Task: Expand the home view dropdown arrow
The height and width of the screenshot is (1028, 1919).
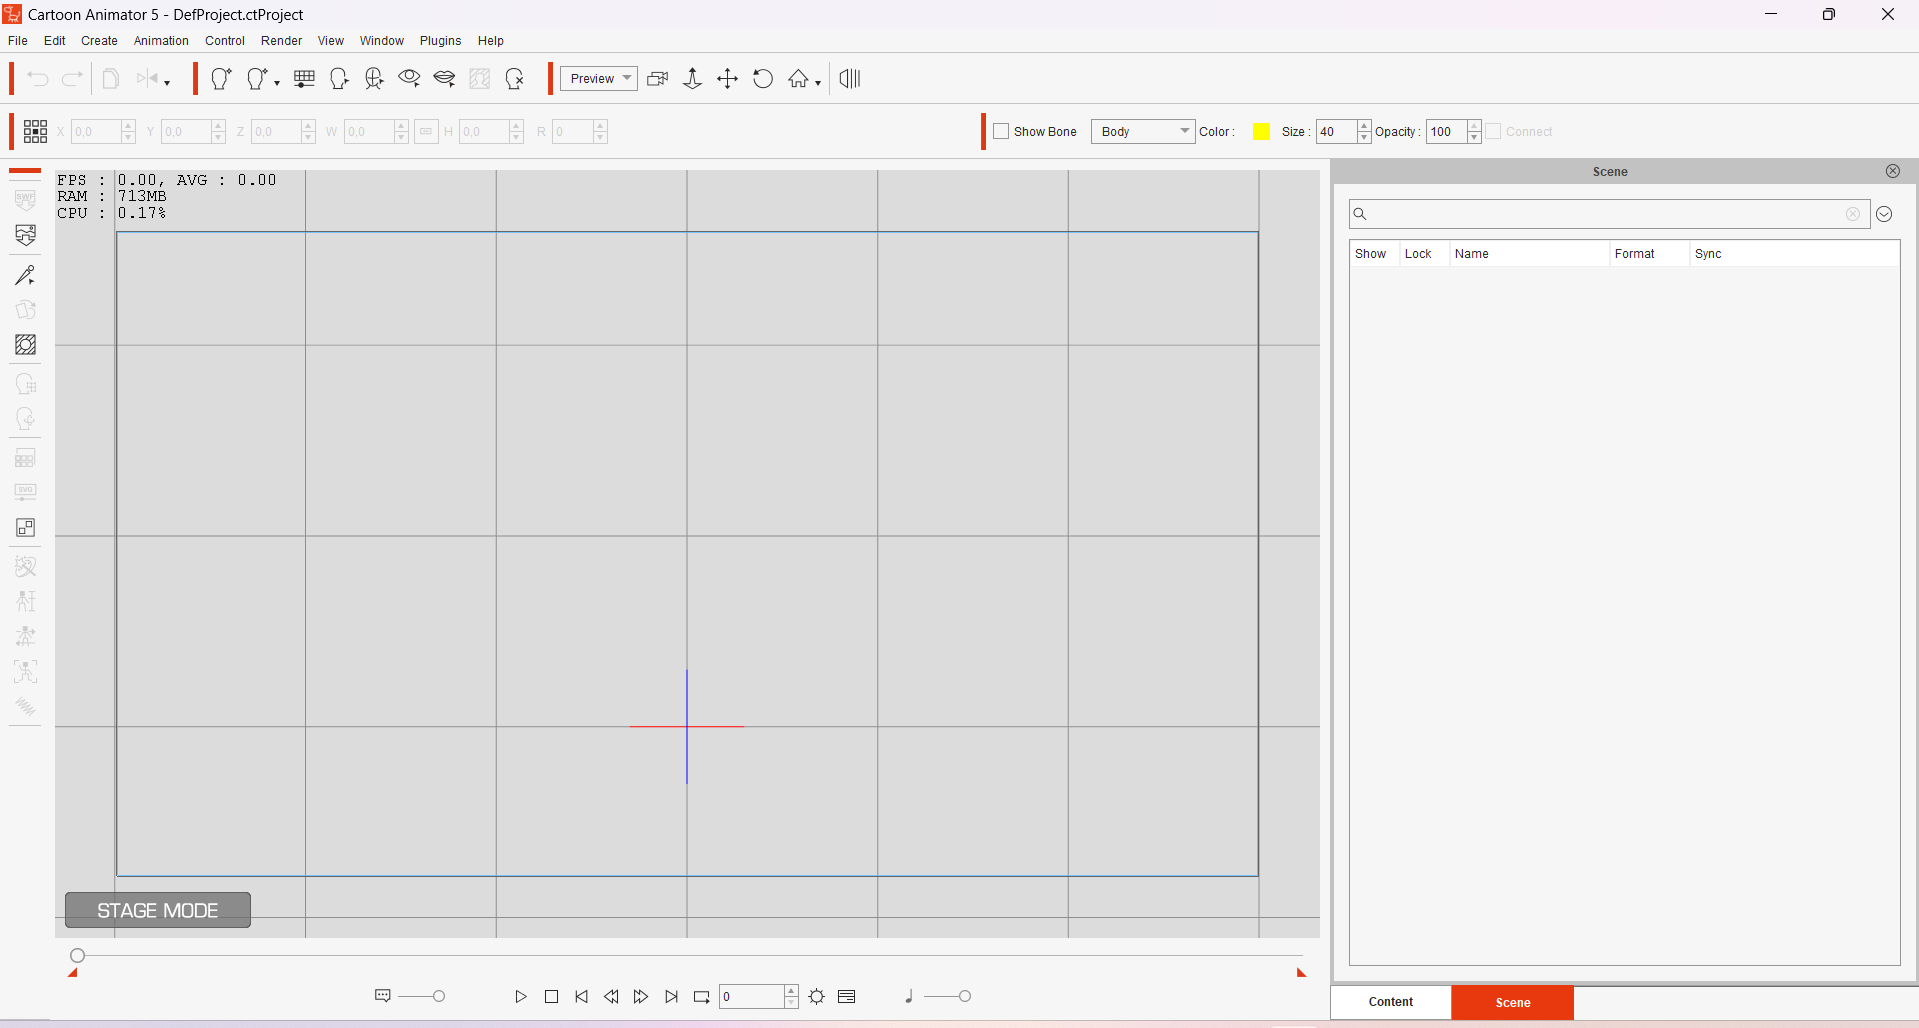Action: tap(818, 83)
